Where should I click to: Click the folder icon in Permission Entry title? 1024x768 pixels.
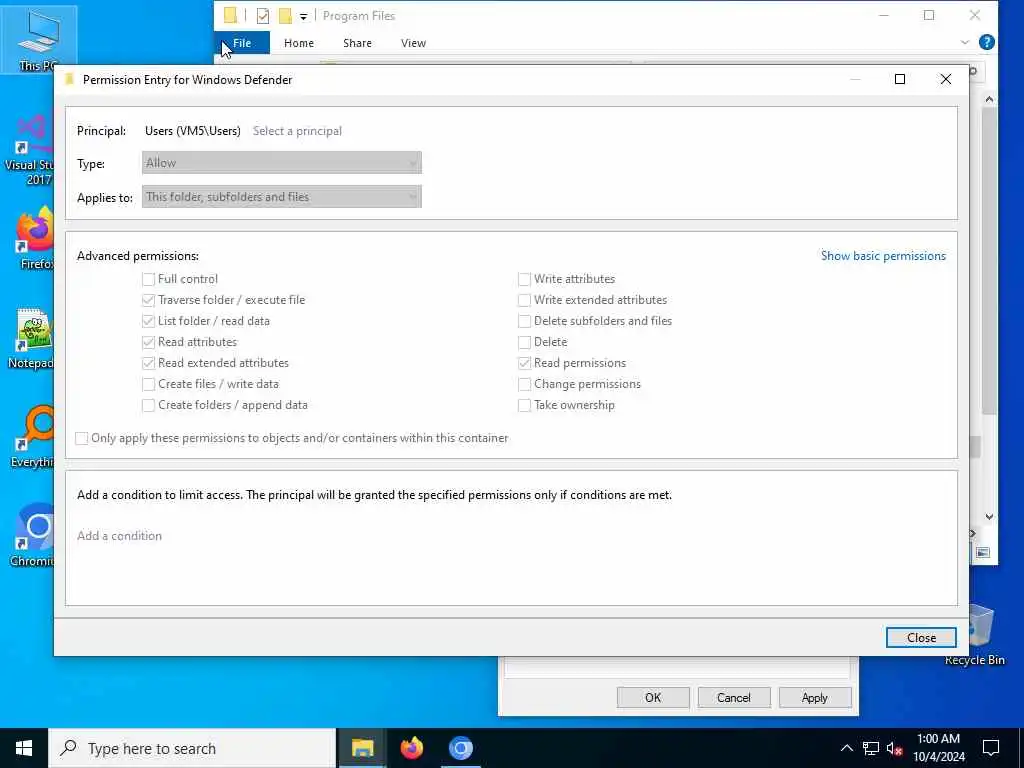coord(69,80)
